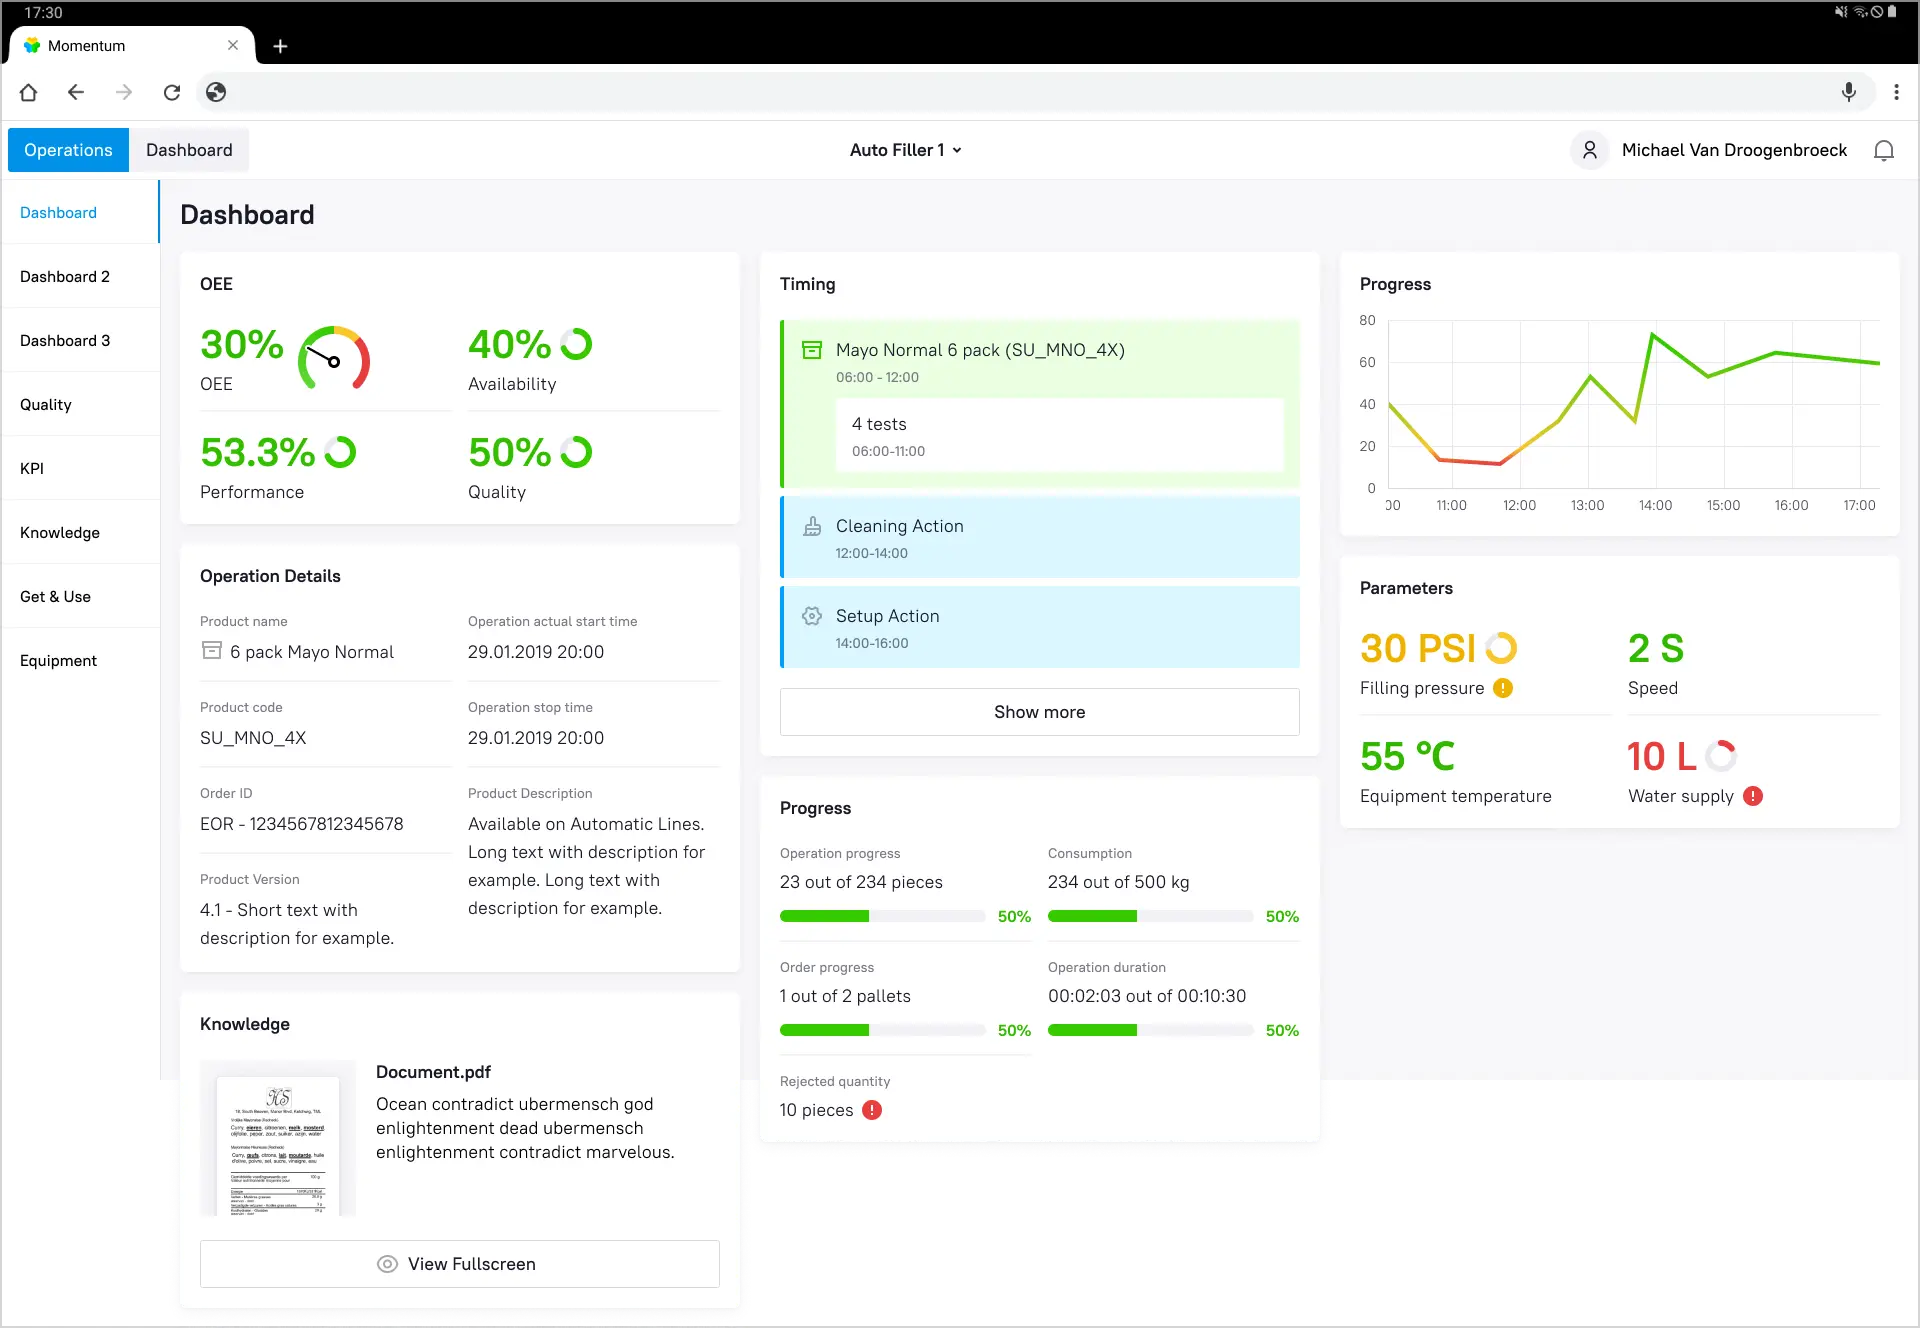This screenshot has width=1920, height=1328.
Task: Click the browser home icon
Action: coord(28,92)
